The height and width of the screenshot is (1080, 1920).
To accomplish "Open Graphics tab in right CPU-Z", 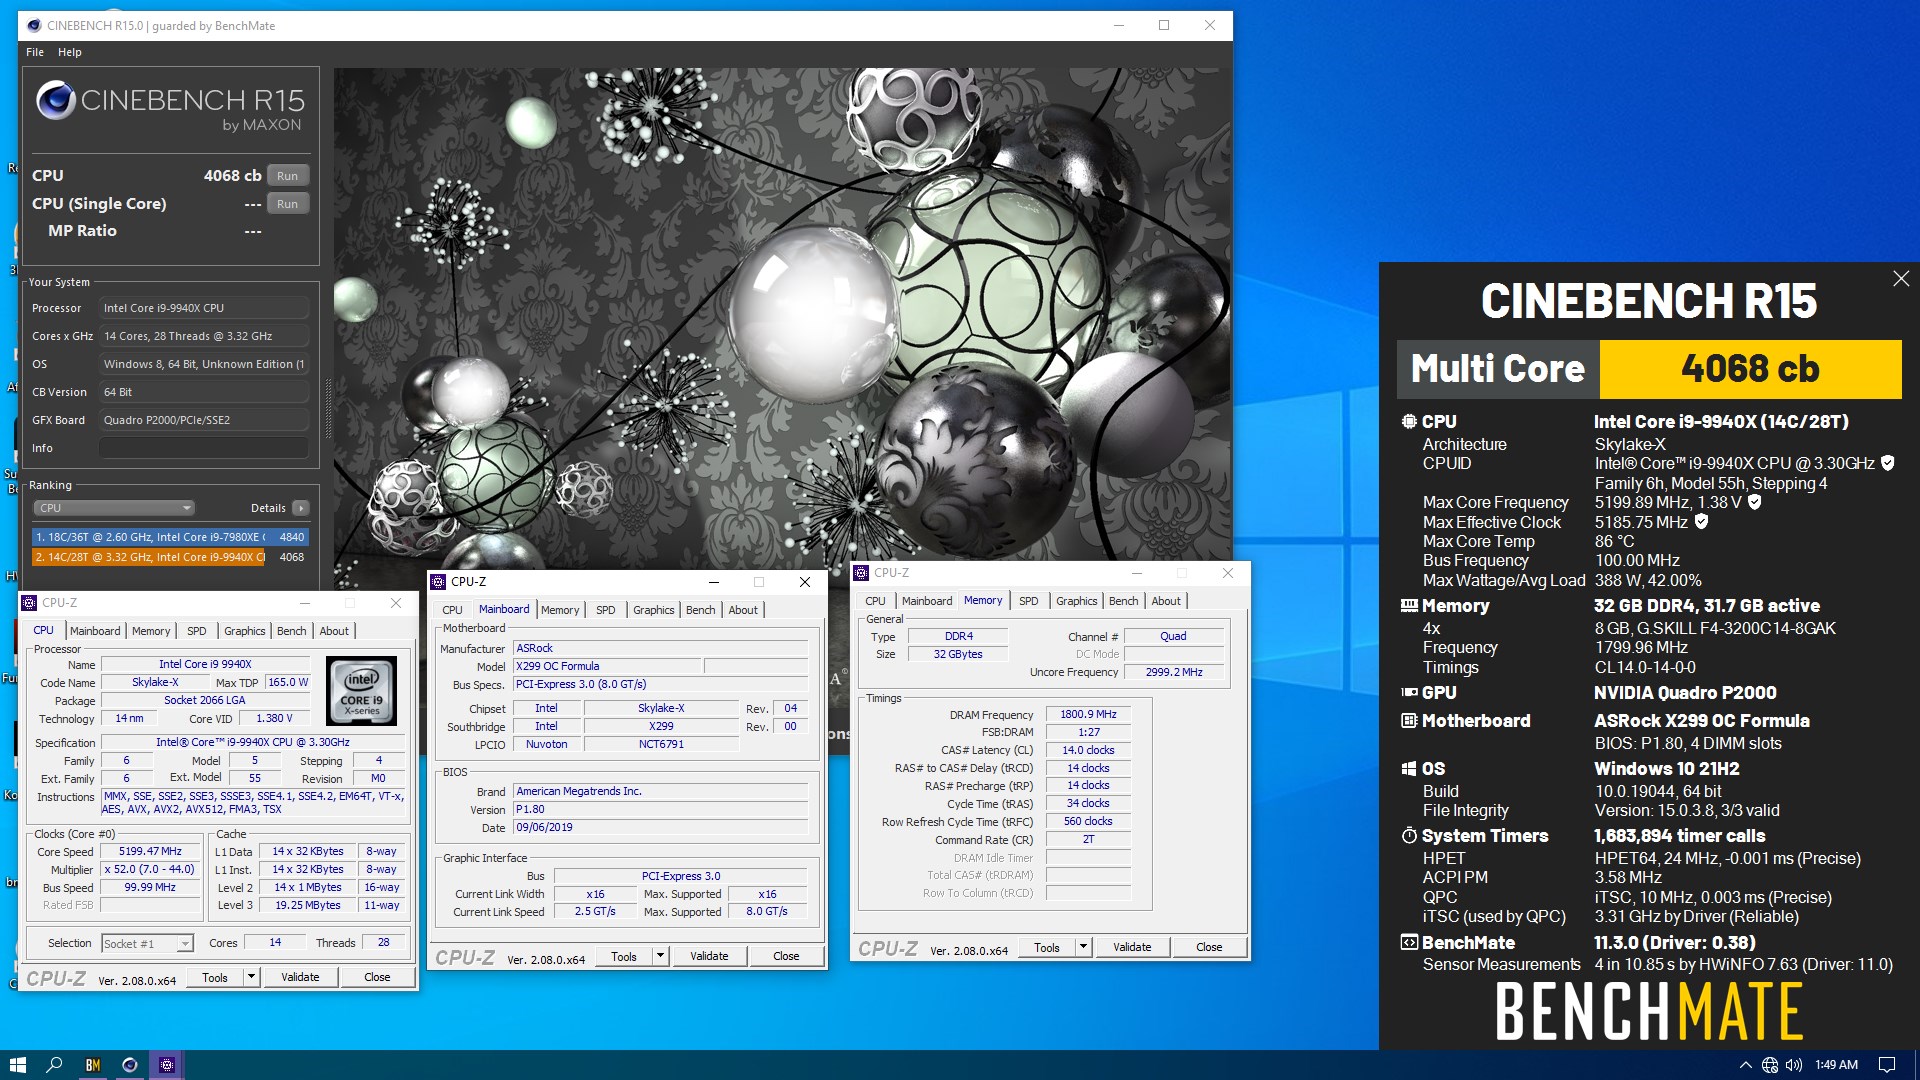I will (1077, 601).
